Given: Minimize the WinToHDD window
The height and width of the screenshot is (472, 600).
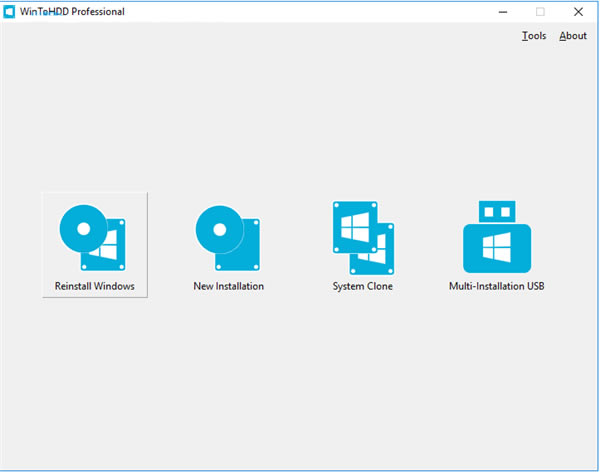Looking at the screenshot, I should click(503, 12).
